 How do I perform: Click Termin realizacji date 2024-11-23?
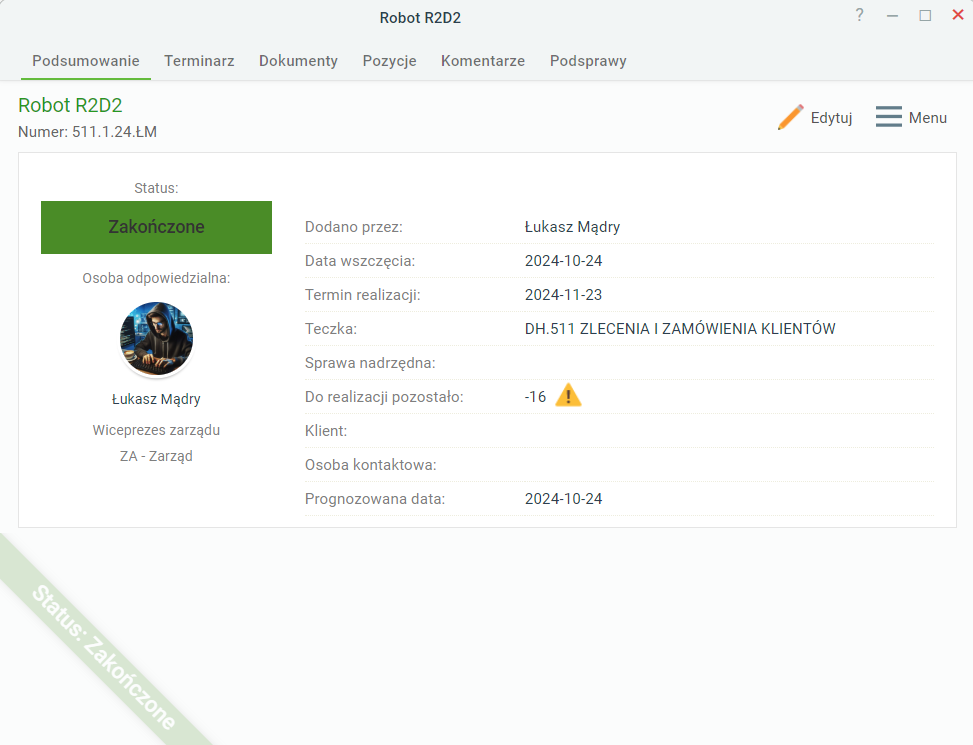563,295
